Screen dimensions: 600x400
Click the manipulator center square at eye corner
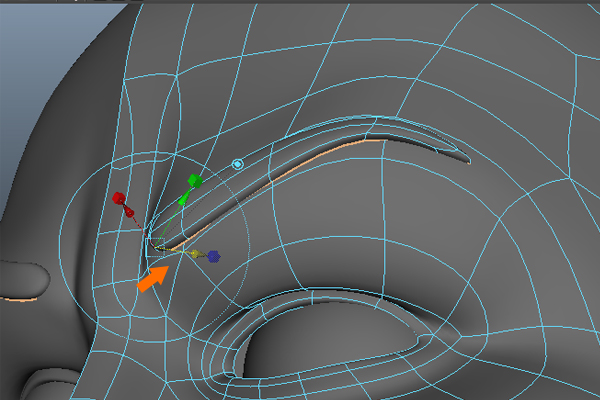[x=155, y=248]
